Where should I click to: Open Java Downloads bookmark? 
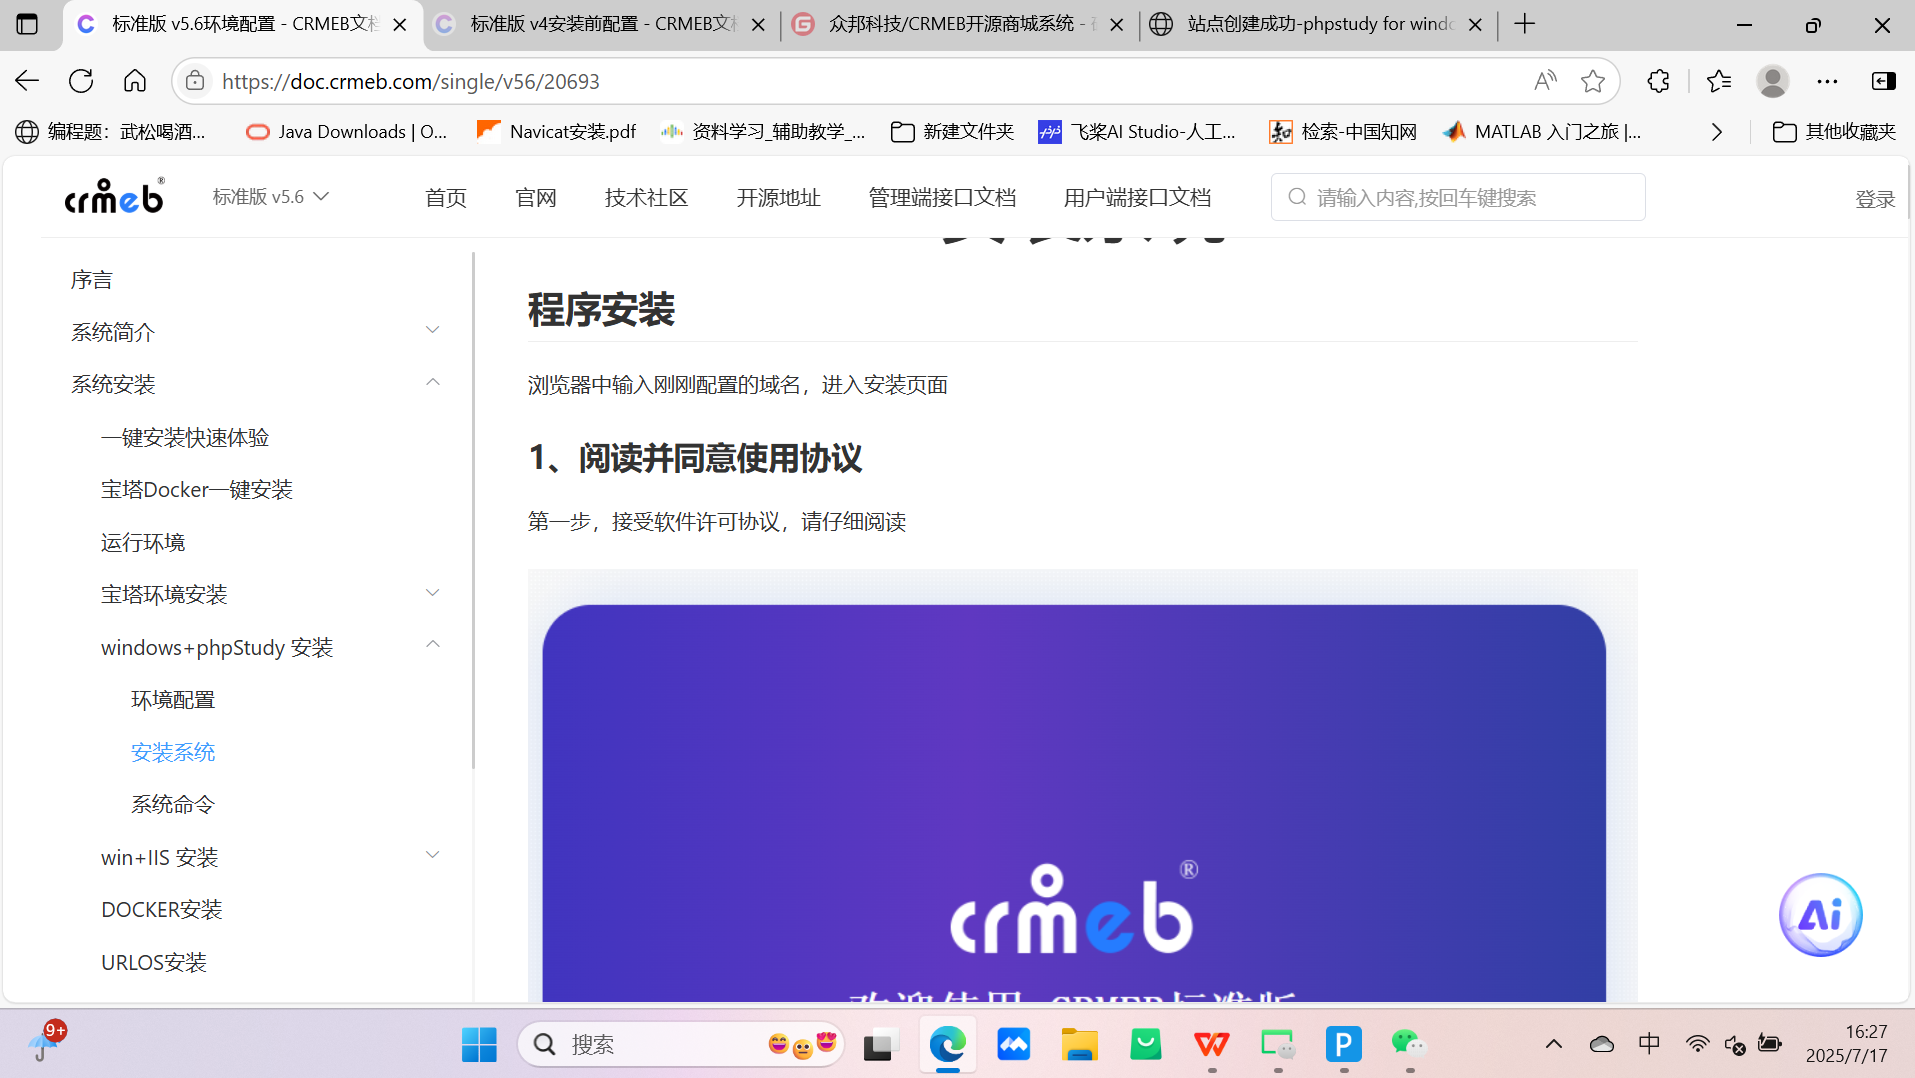(347, 131)
